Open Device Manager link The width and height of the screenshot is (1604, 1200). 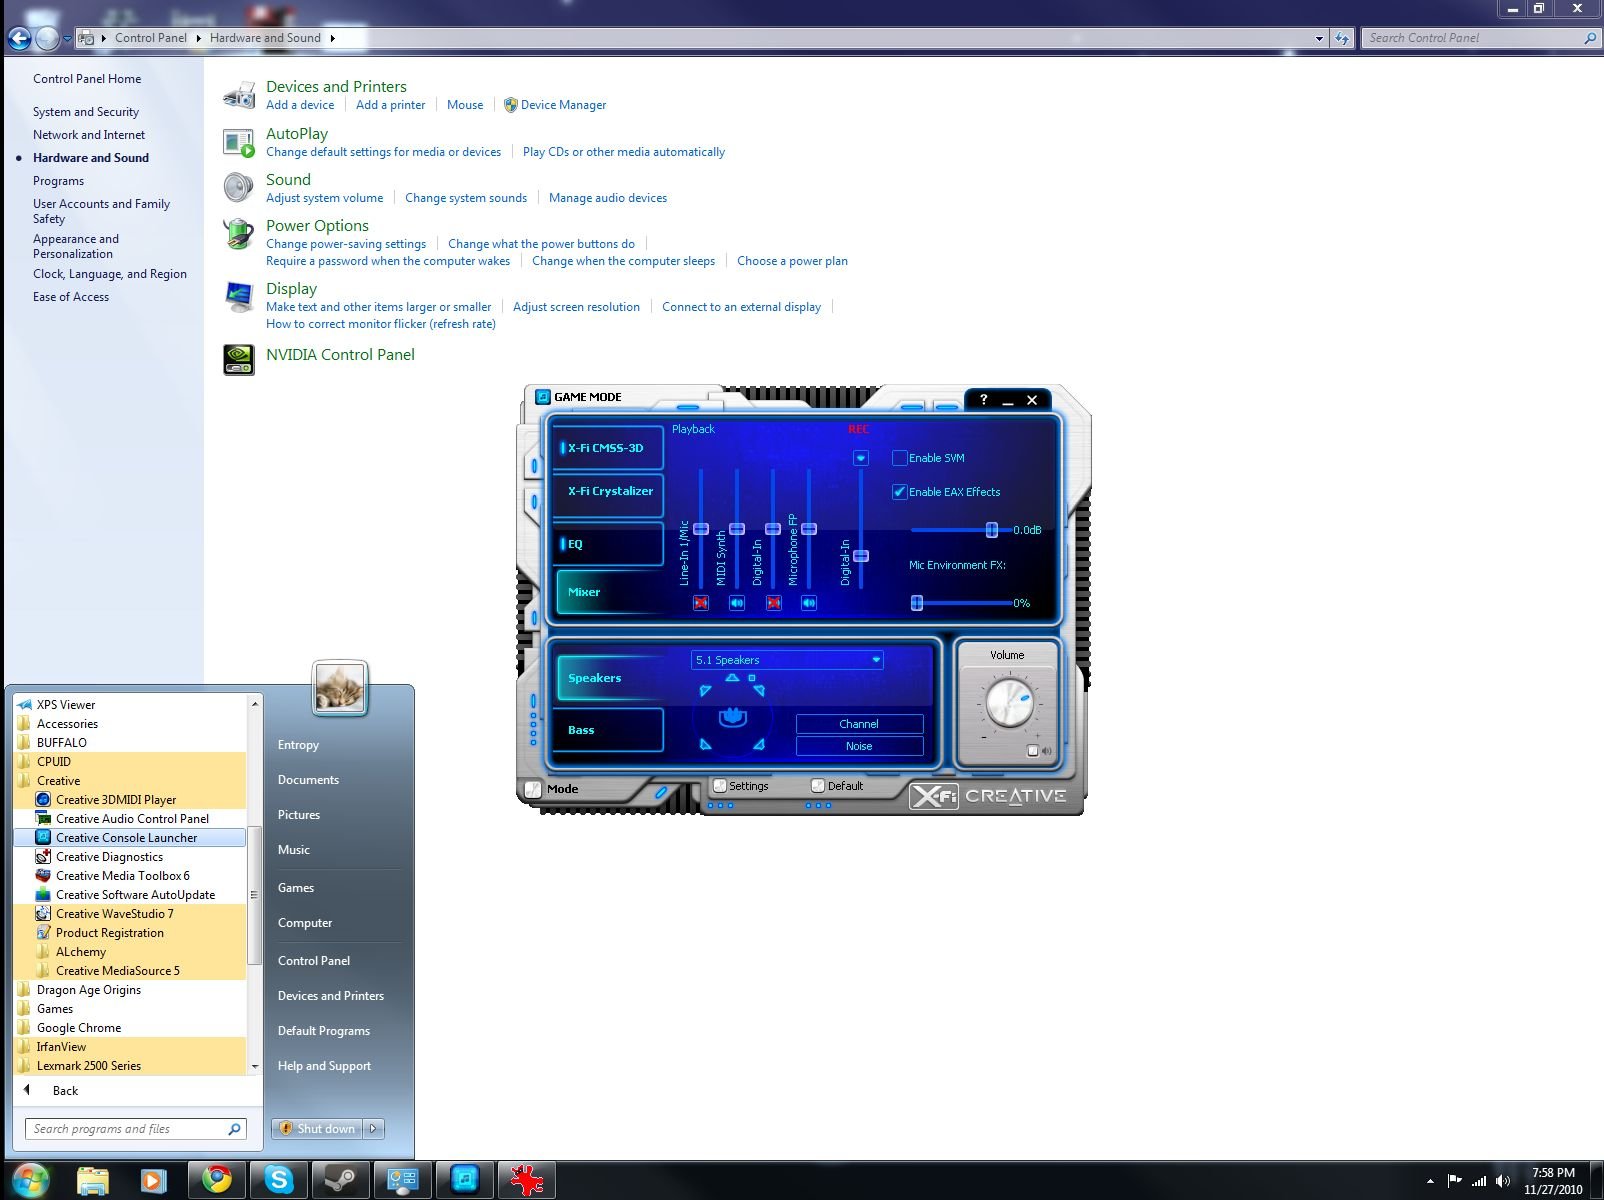(563, 105)
